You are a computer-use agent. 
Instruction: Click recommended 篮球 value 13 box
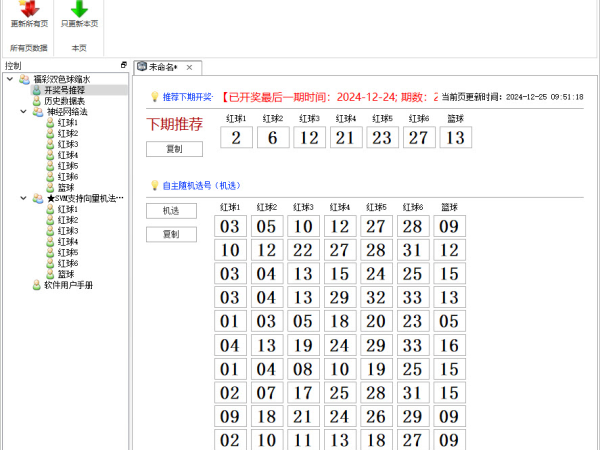456,137
